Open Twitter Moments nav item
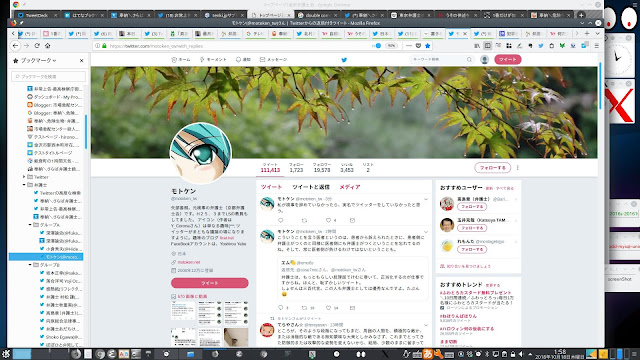640x360 pixels. 213,60
